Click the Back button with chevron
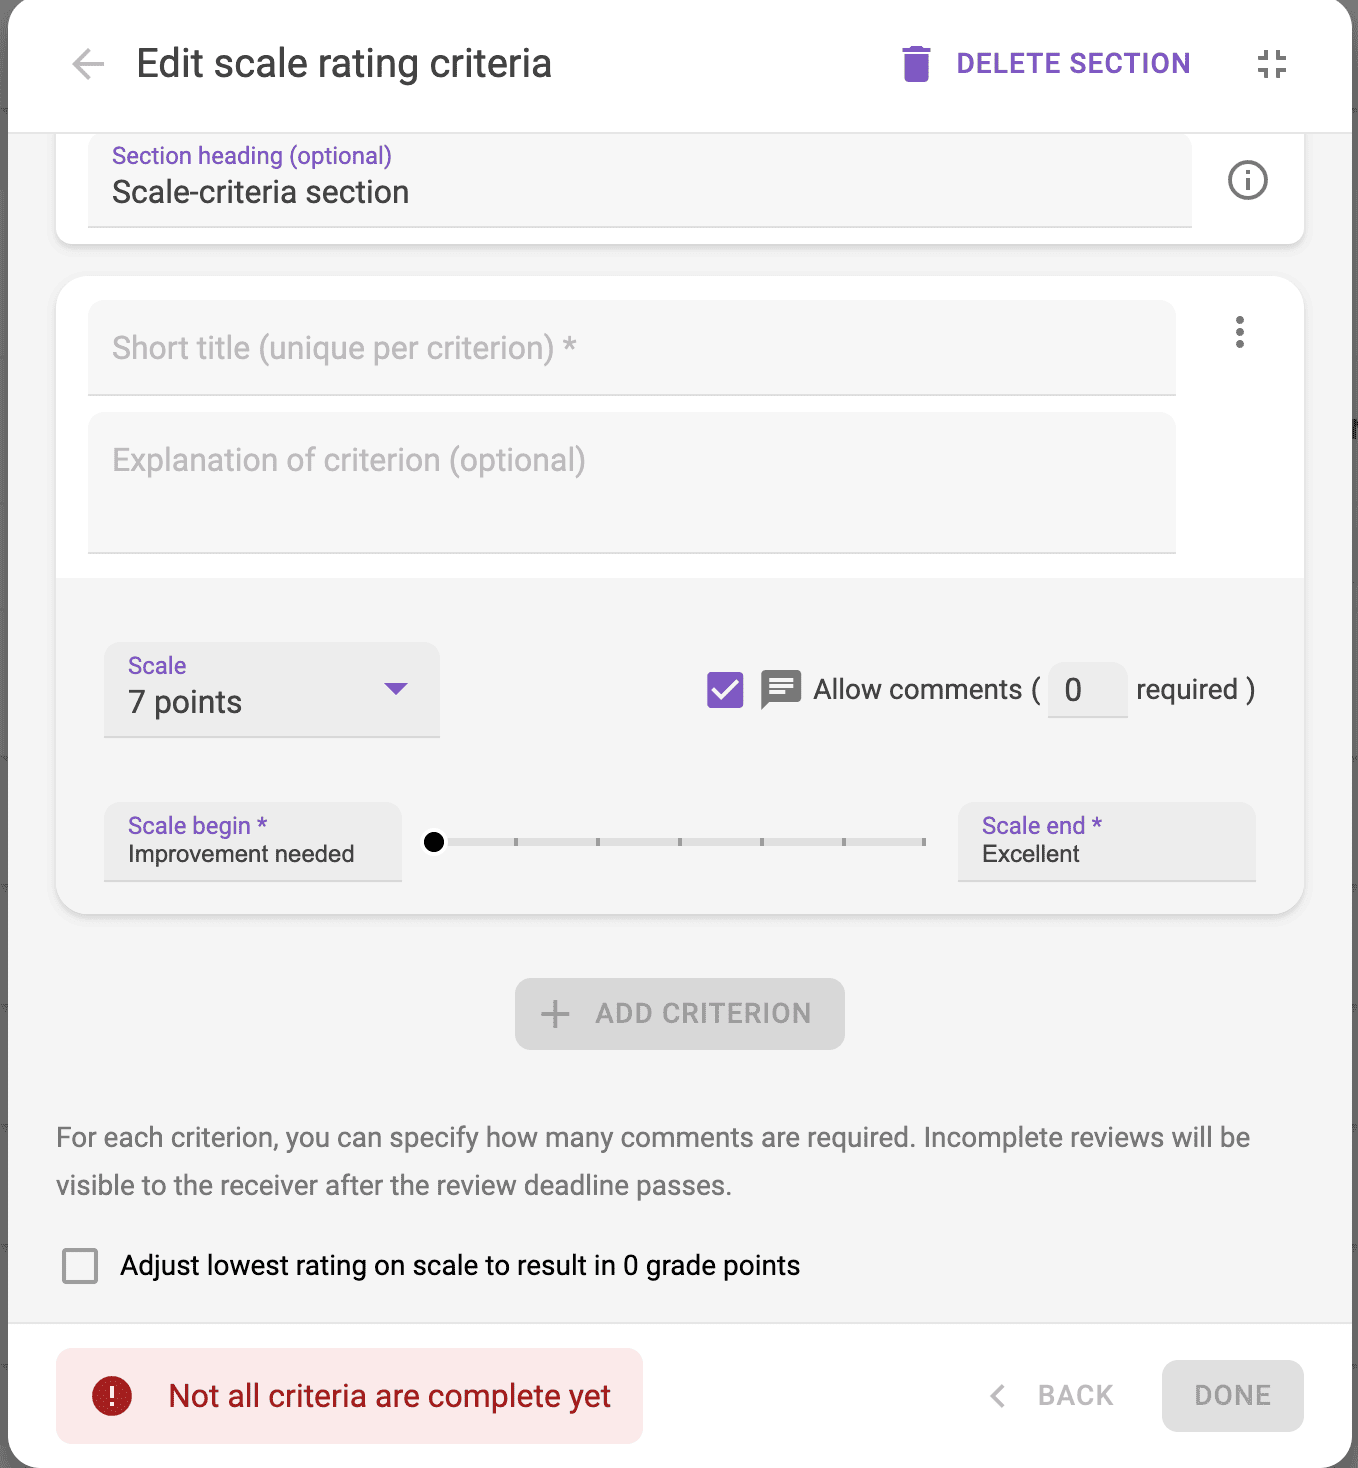 [x=1052, y=1396]
